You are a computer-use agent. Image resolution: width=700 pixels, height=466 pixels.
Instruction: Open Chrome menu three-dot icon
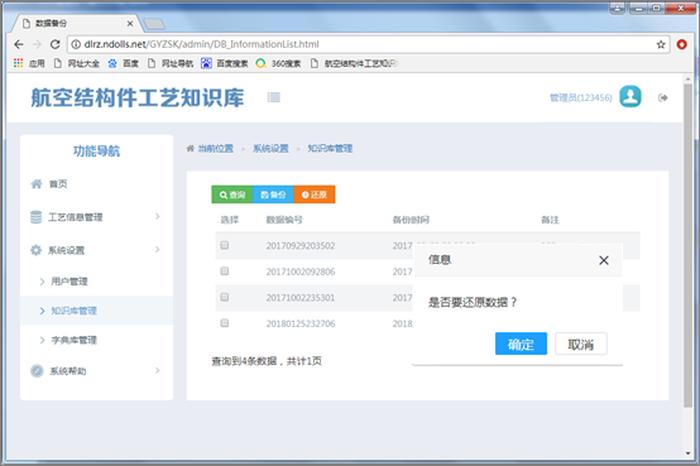[682, 44]
